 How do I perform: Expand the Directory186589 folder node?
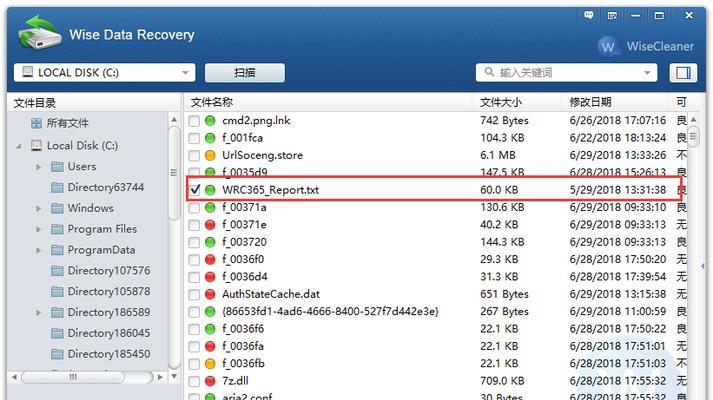point(39,313)
